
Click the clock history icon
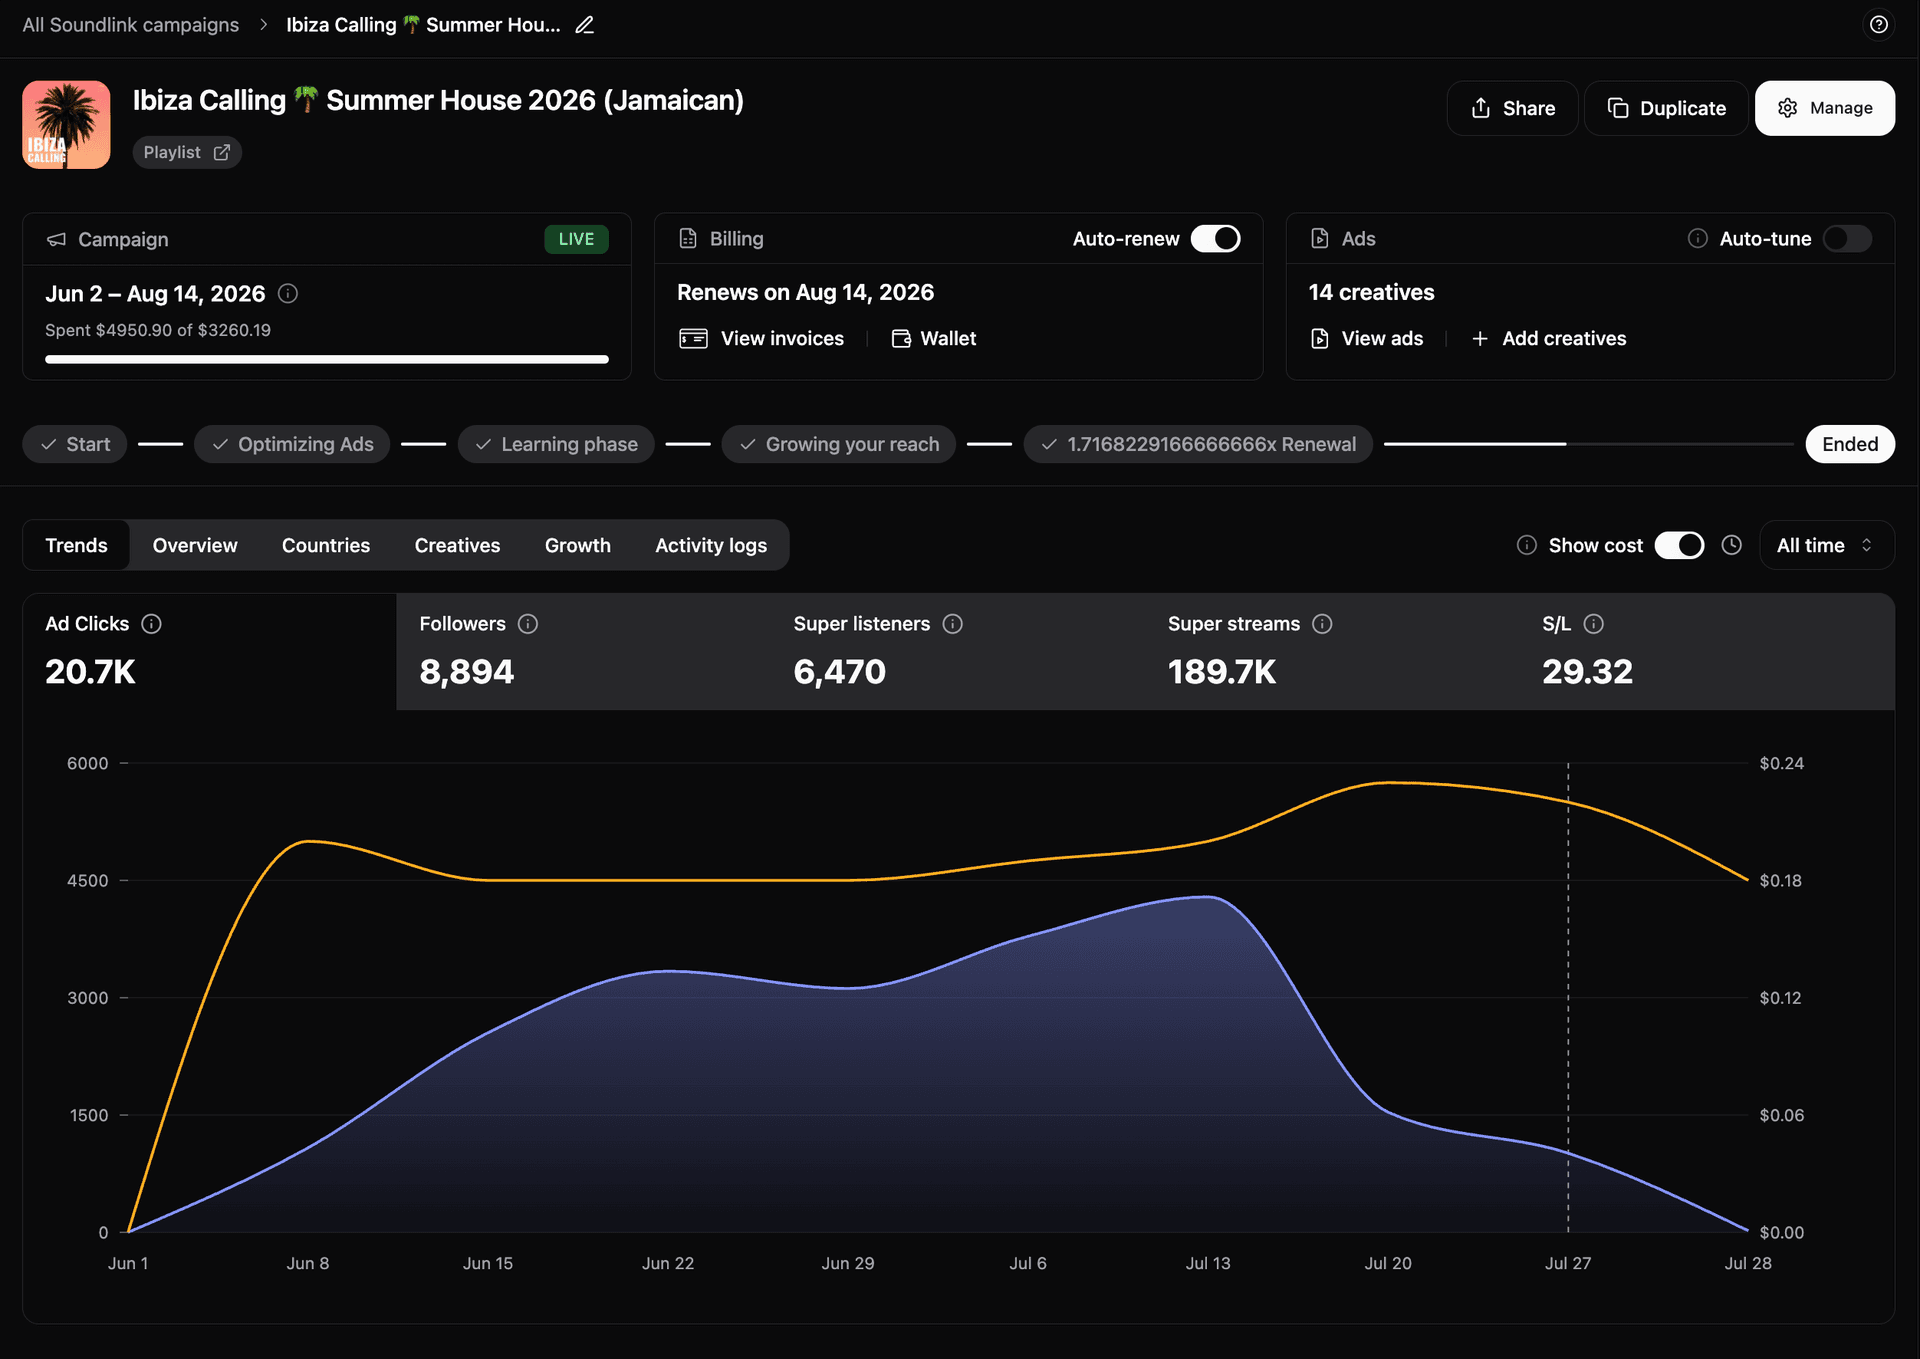point(1732,545)
